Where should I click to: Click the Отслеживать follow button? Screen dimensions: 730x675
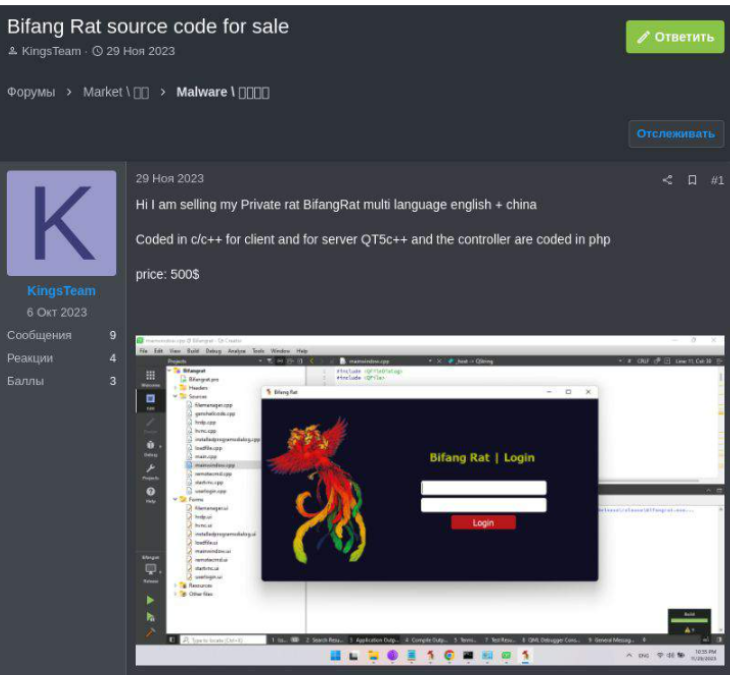[x=676, y=134]
